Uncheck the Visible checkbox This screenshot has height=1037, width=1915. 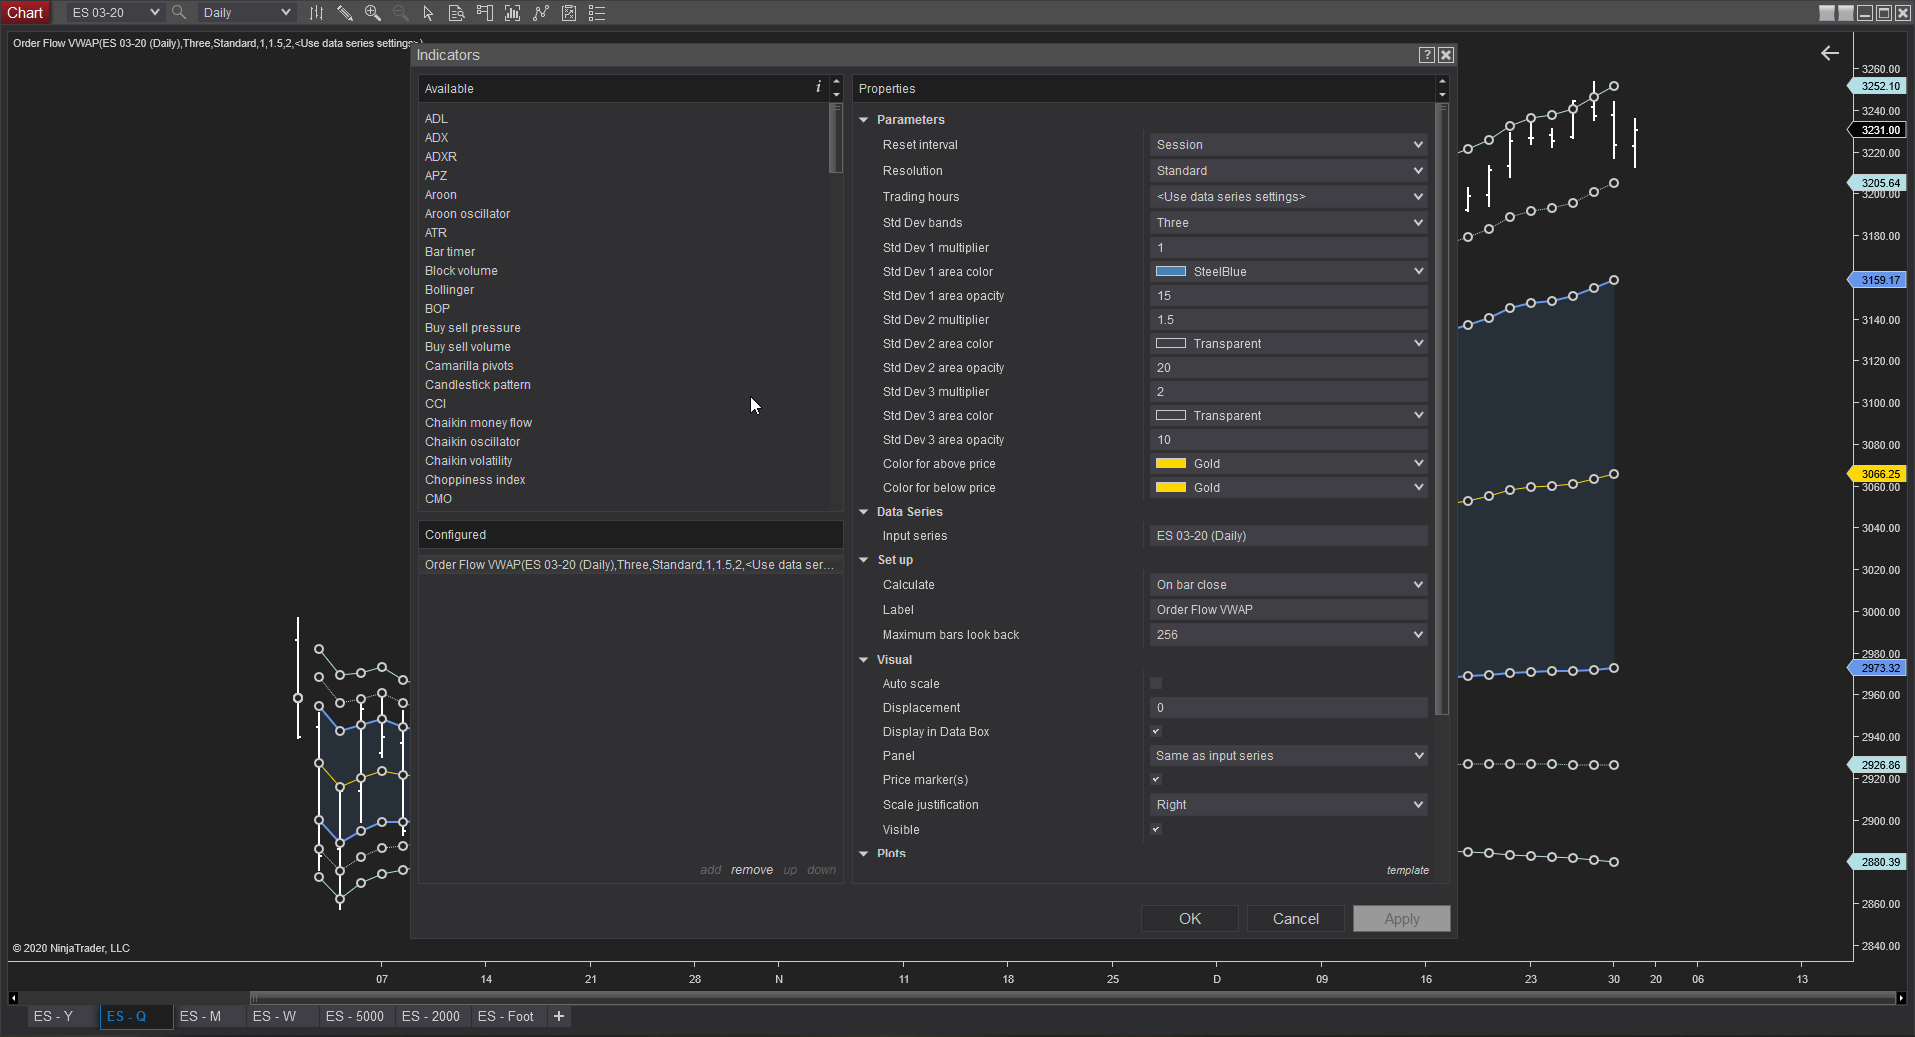(1156, 829)
